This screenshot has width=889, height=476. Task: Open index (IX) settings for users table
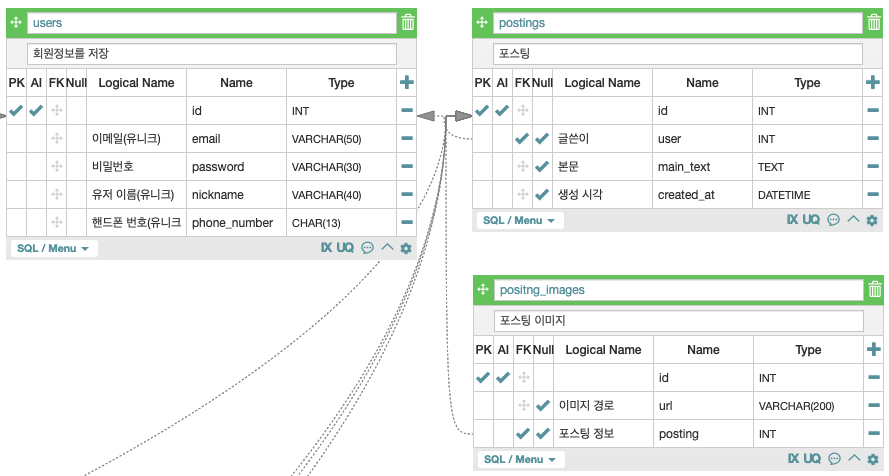click(327, 248)
